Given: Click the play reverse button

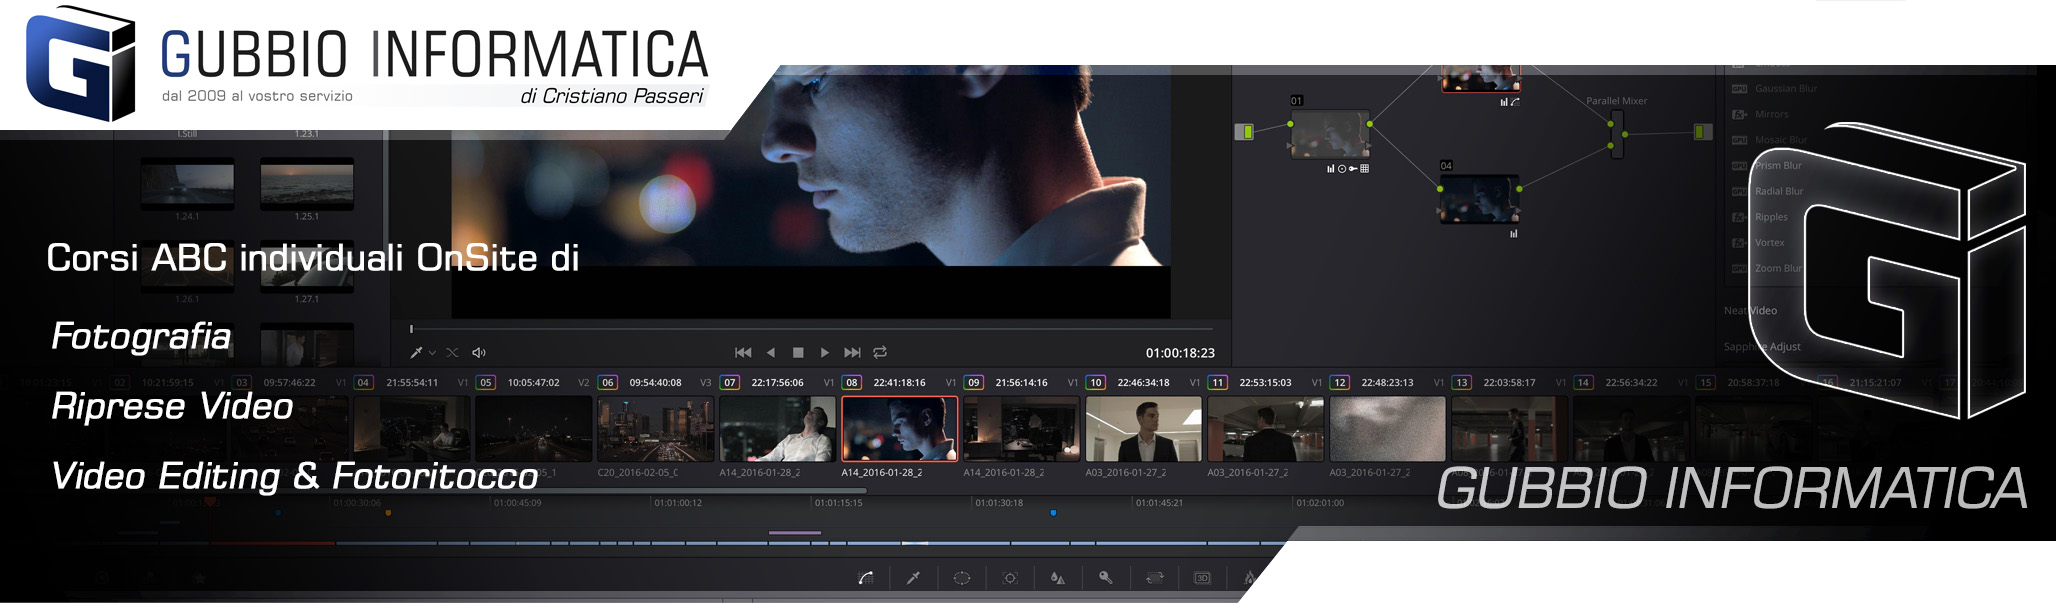Looking at the screenshot, I should 770,352.
